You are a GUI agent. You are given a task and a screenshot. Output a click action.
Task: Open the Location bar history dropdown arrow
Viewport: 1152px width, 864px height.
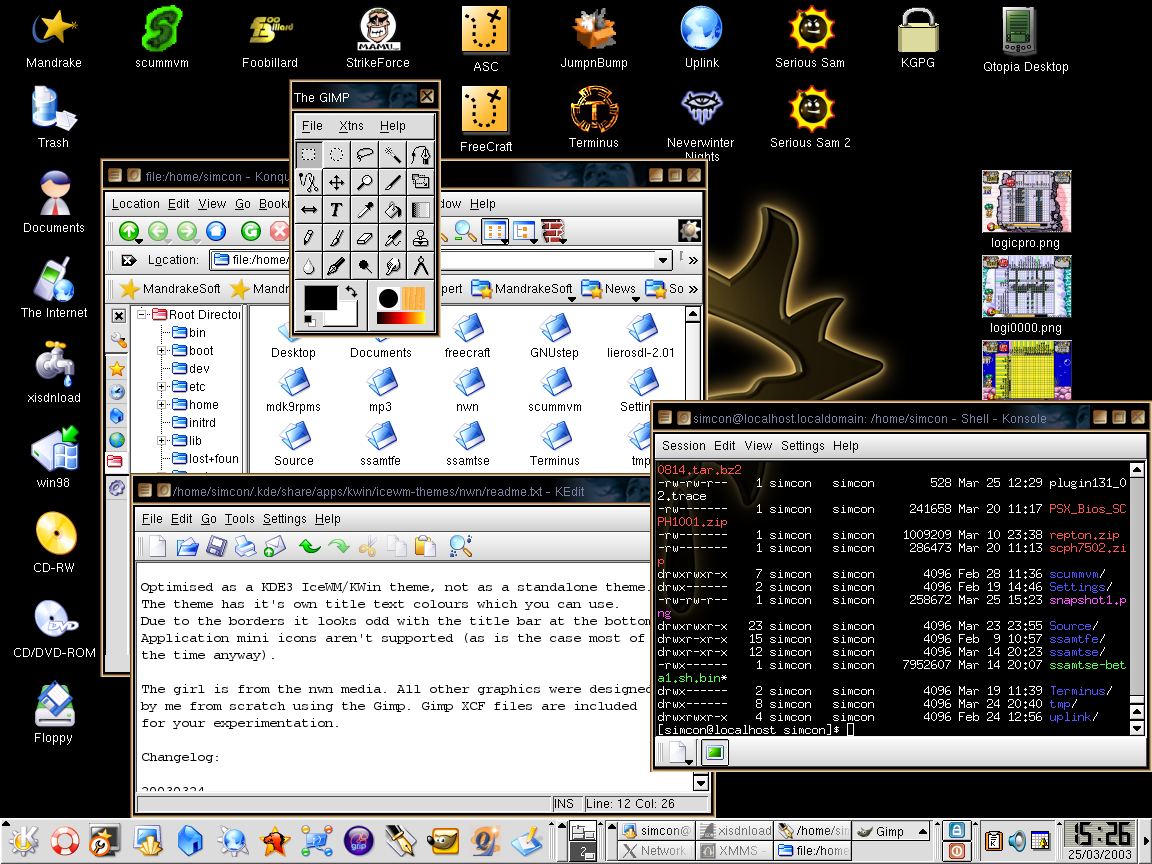click(663, 259)
